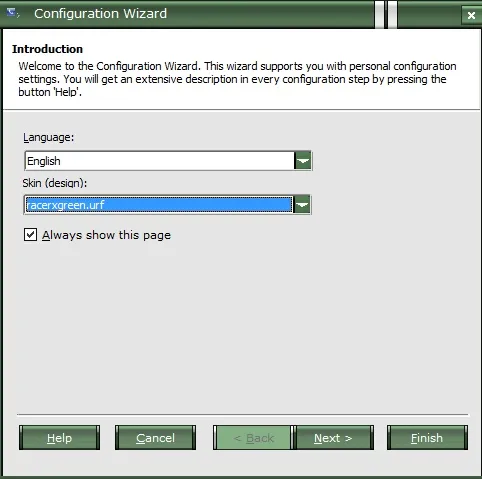
Task: Click the Skin (design) label
Action: coord(55,183)
